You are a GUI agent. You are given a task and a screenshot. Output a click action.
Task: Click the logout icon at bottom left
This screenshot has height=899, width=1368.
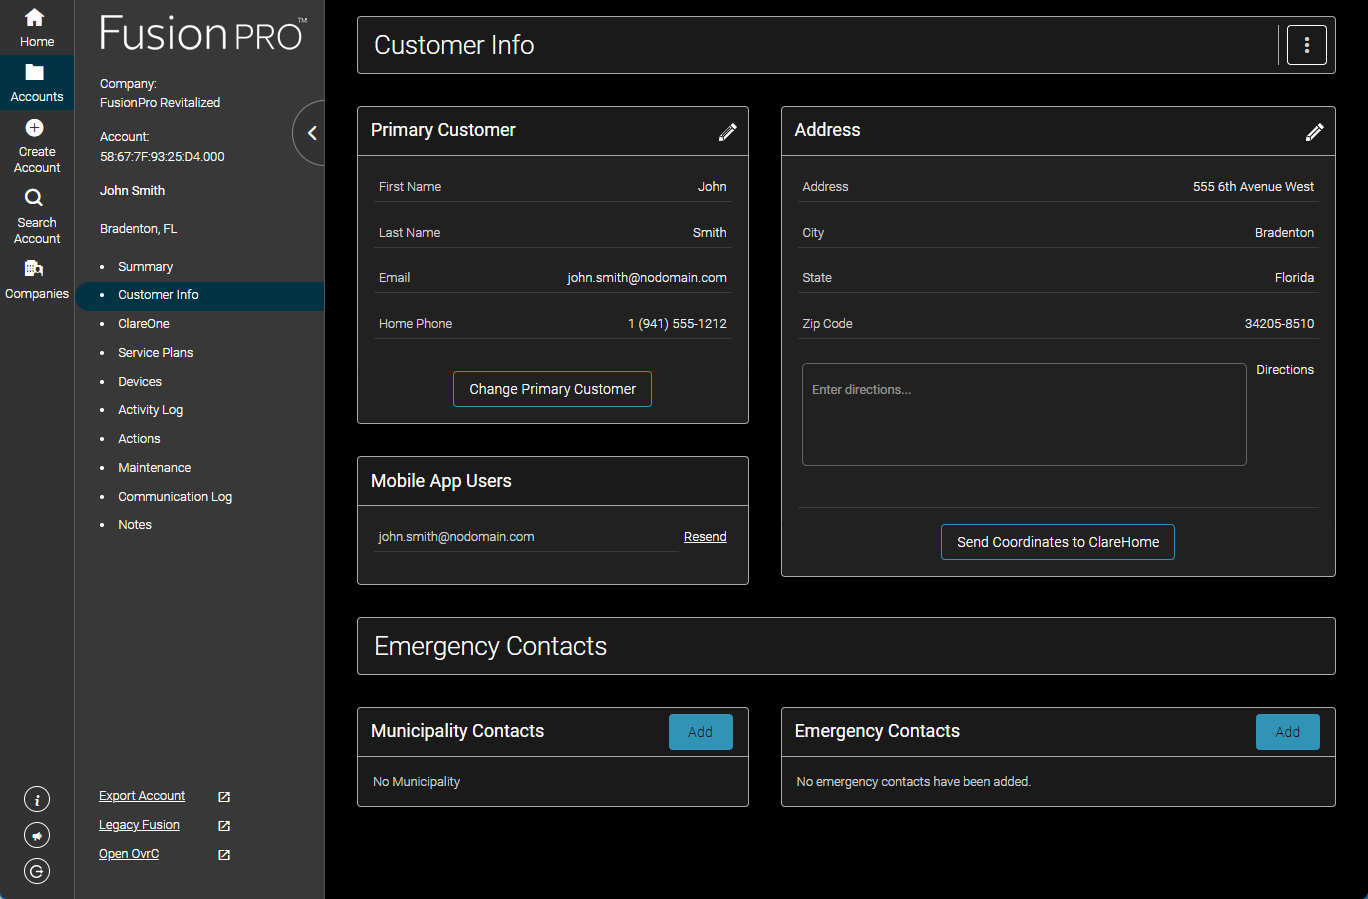pos(36,871)
